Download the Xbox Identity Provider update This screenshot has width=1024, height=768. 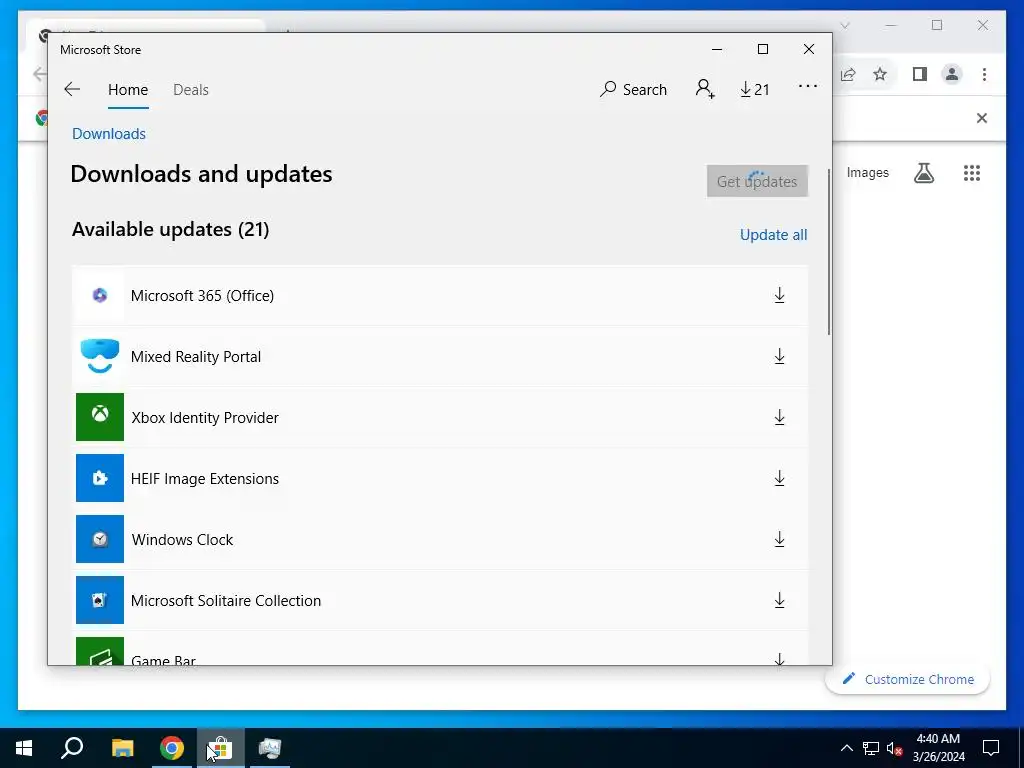click(779, 417)
